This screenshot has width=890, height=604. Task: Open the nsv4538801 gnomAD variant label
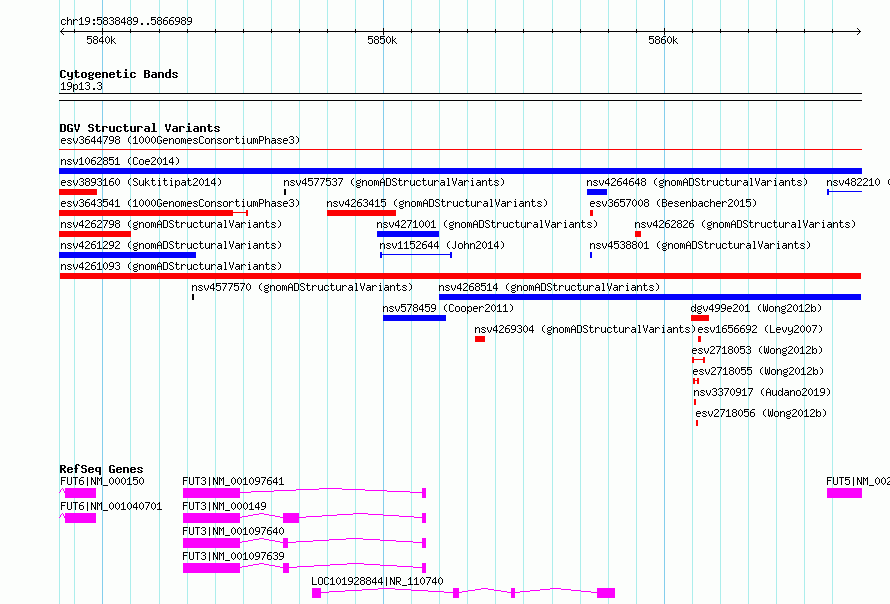tap(700, 245)
